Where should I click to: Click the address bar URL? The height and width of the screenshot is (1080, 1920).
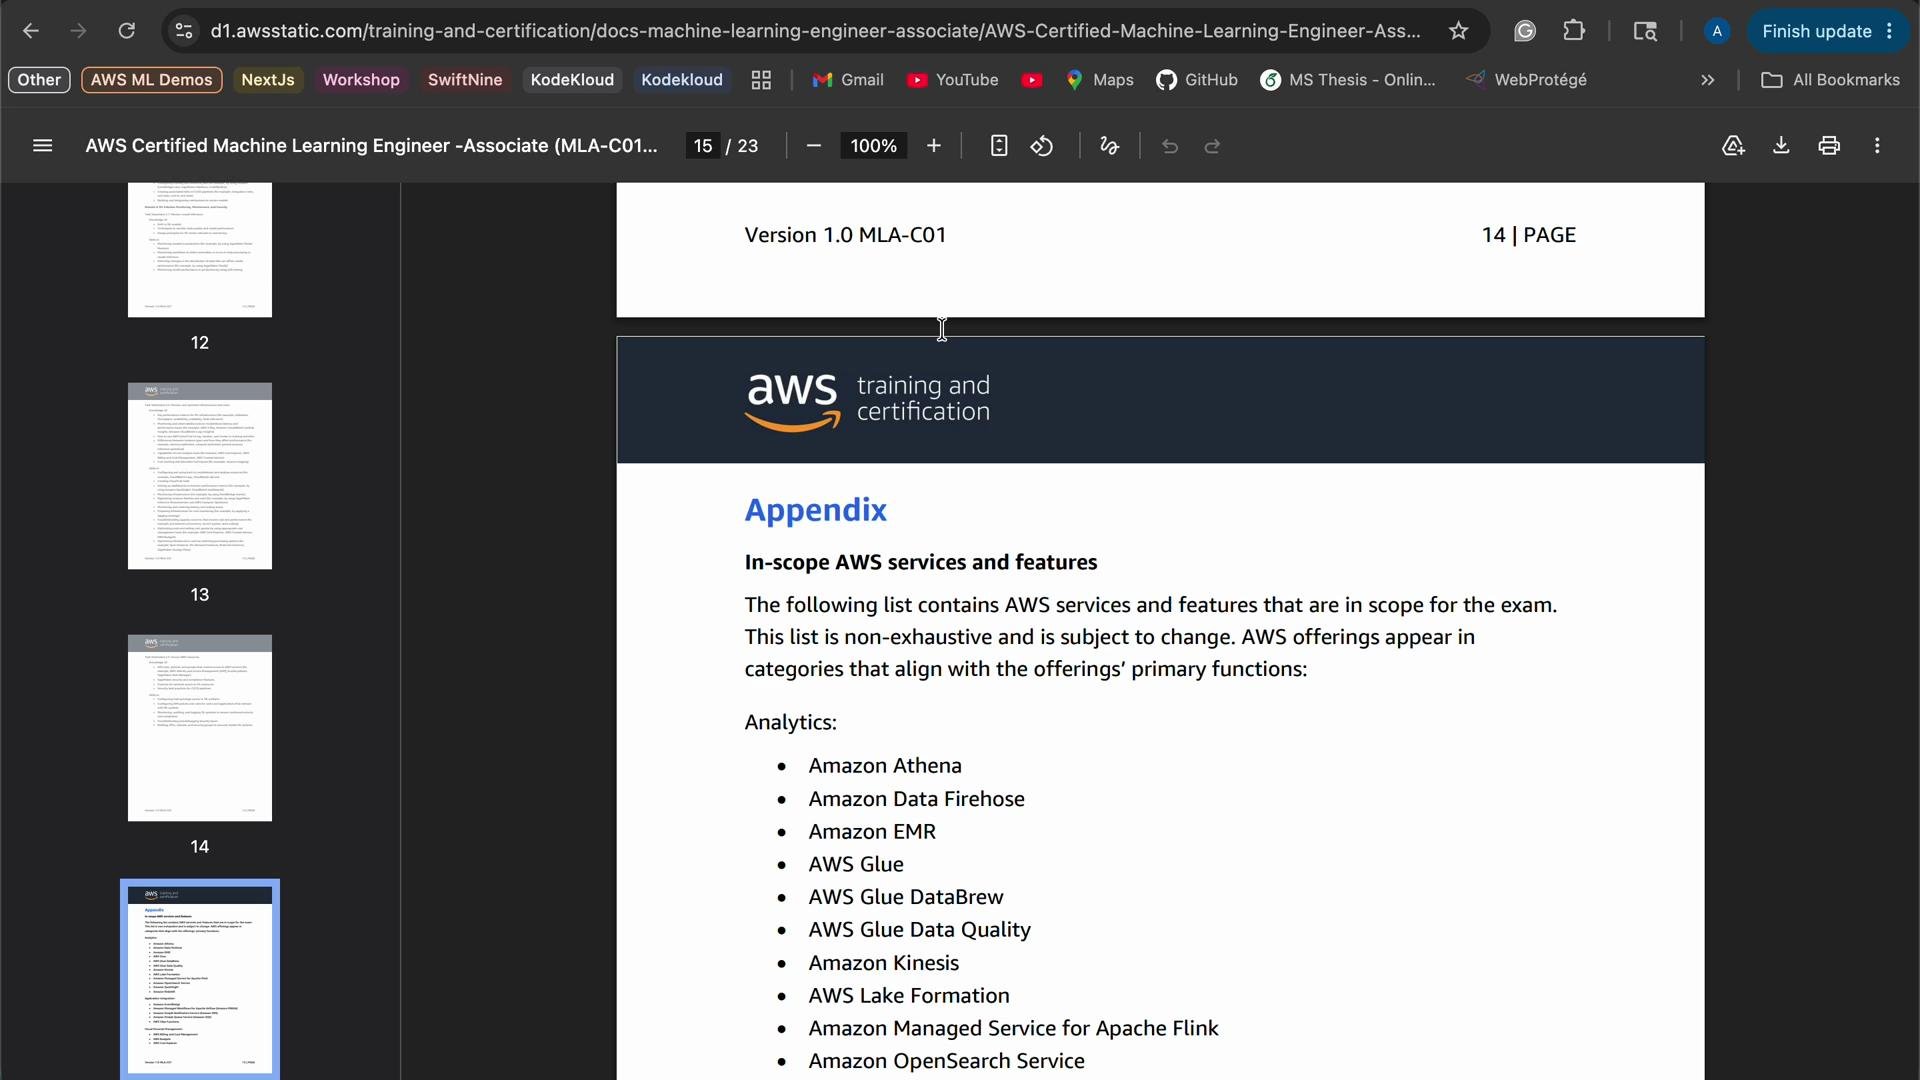coord(815,31)
